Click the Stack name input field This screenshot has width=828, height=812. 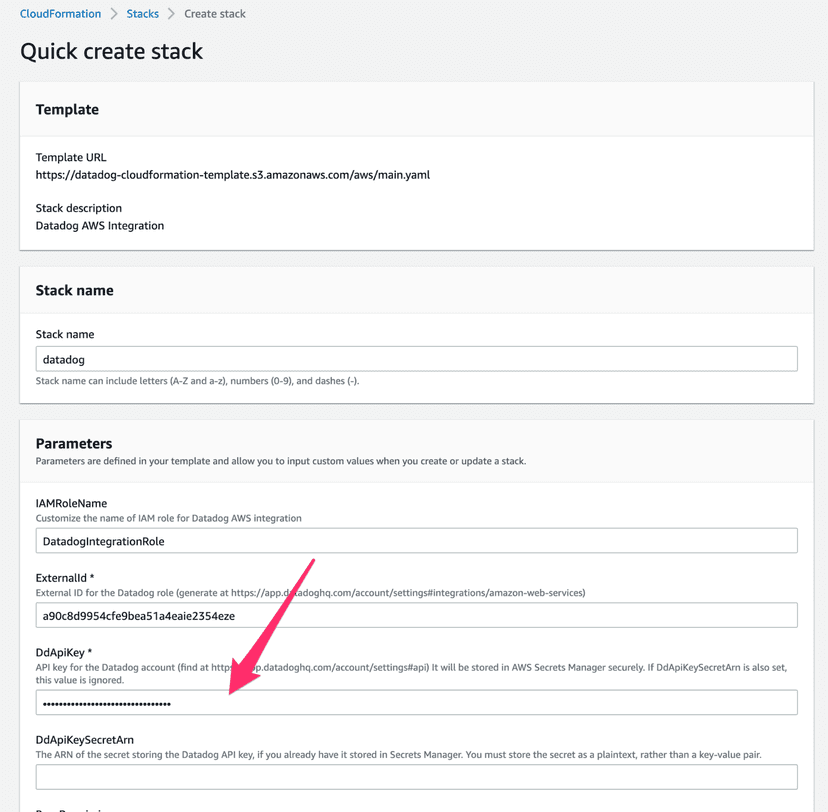point(416,358)
